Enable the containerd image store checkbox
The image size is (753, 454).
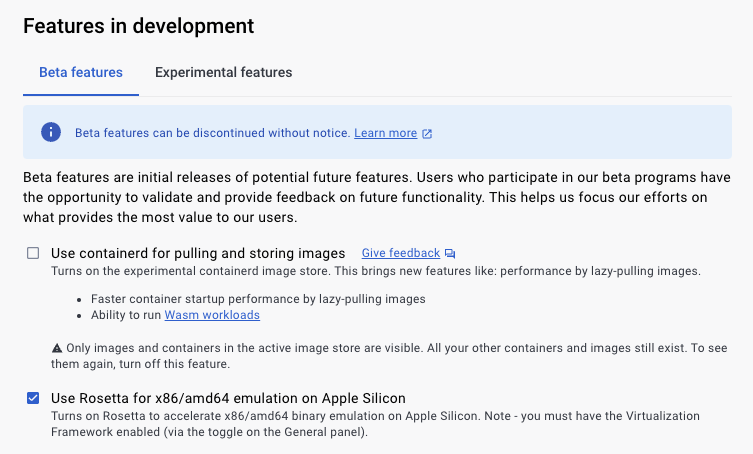click(33, 253)
